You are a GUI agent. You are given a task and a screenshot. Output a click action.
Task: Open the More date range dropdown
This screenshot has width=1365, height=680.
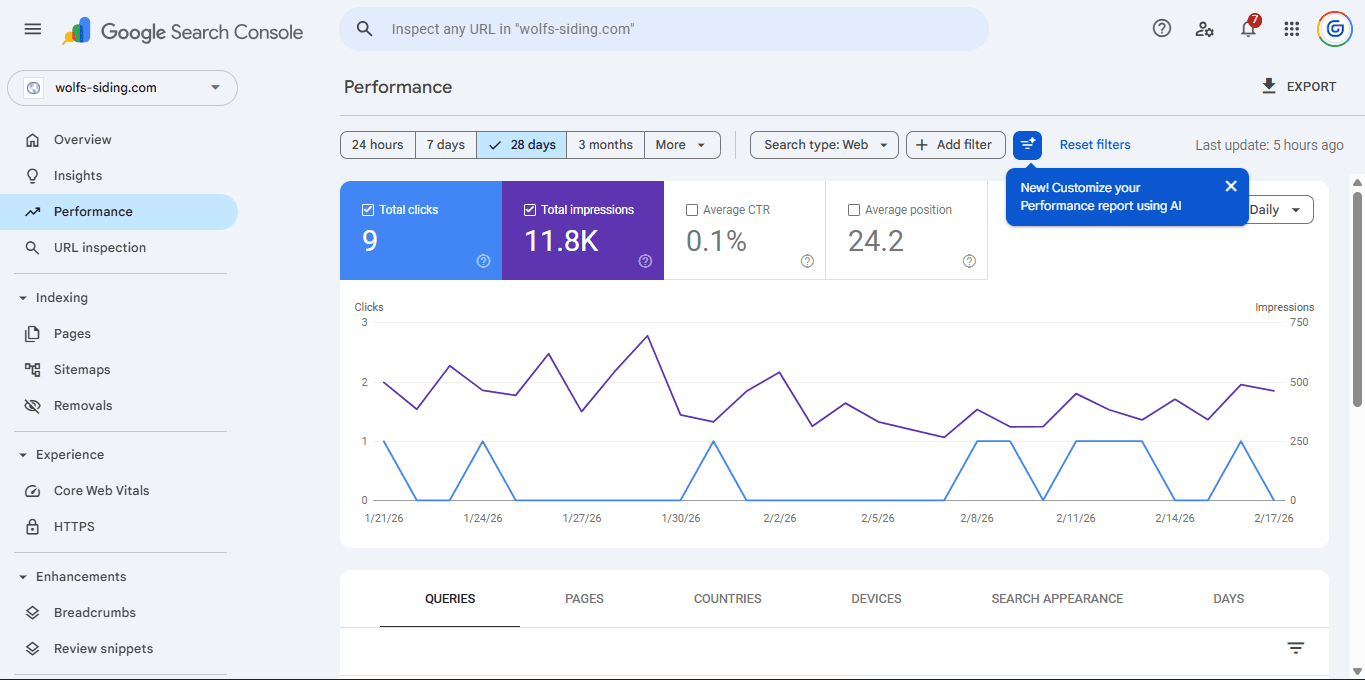coord(682,145)
